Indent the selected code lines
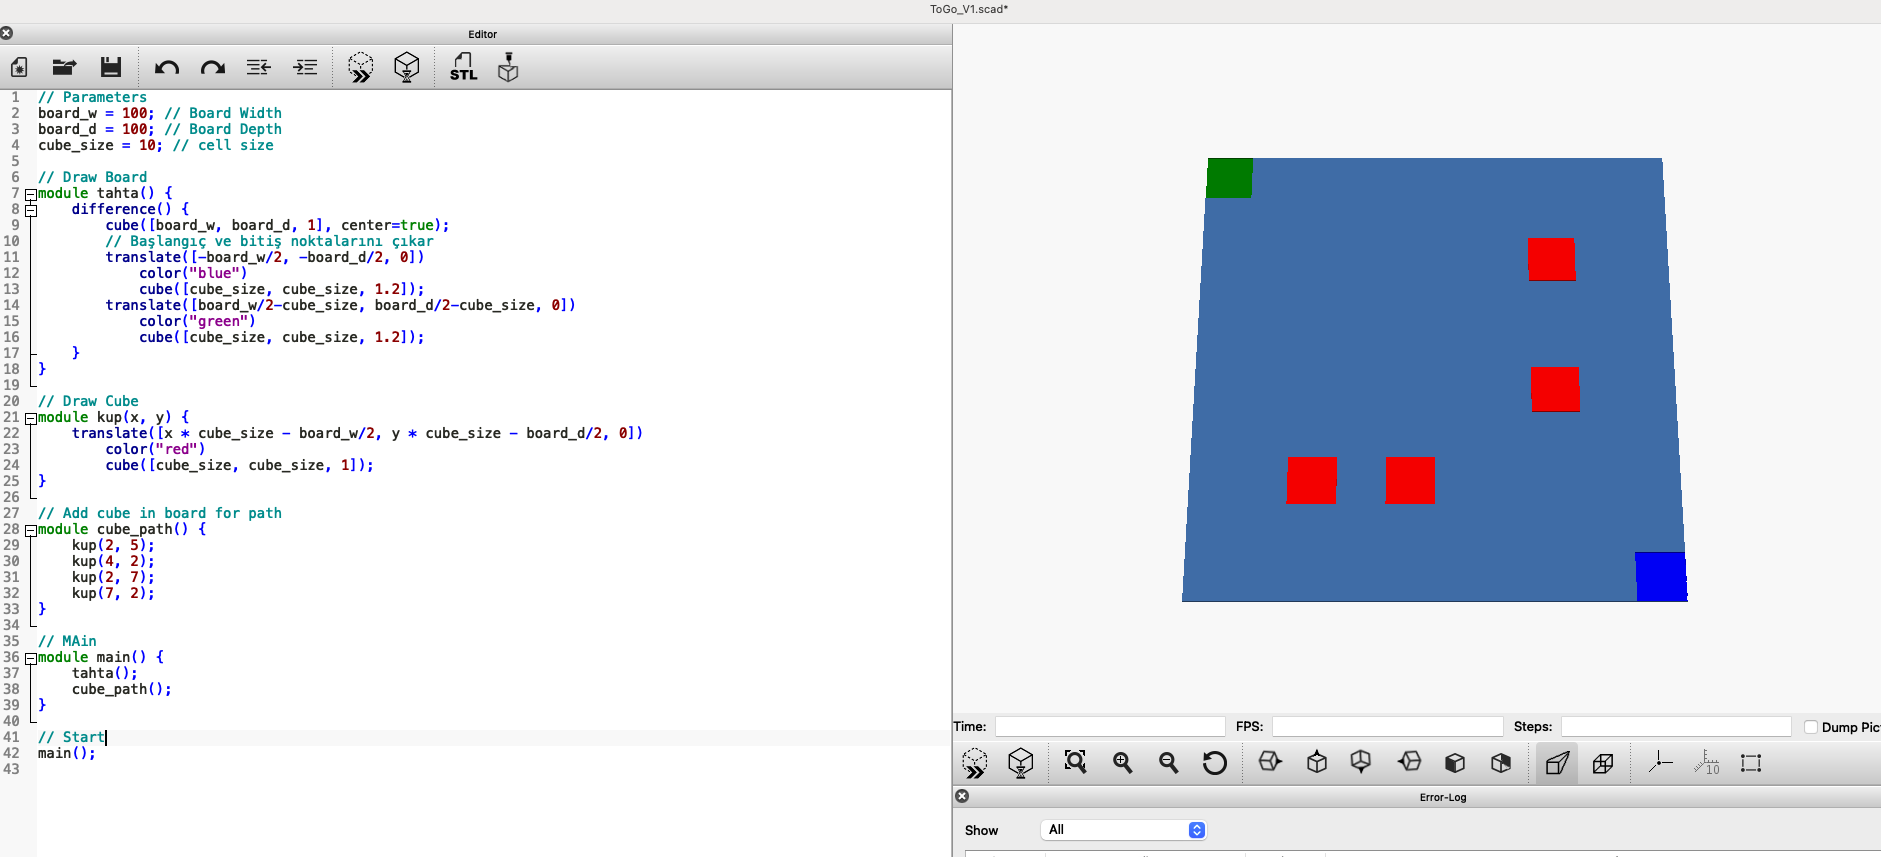1881x857 pixels. point(305,67)
